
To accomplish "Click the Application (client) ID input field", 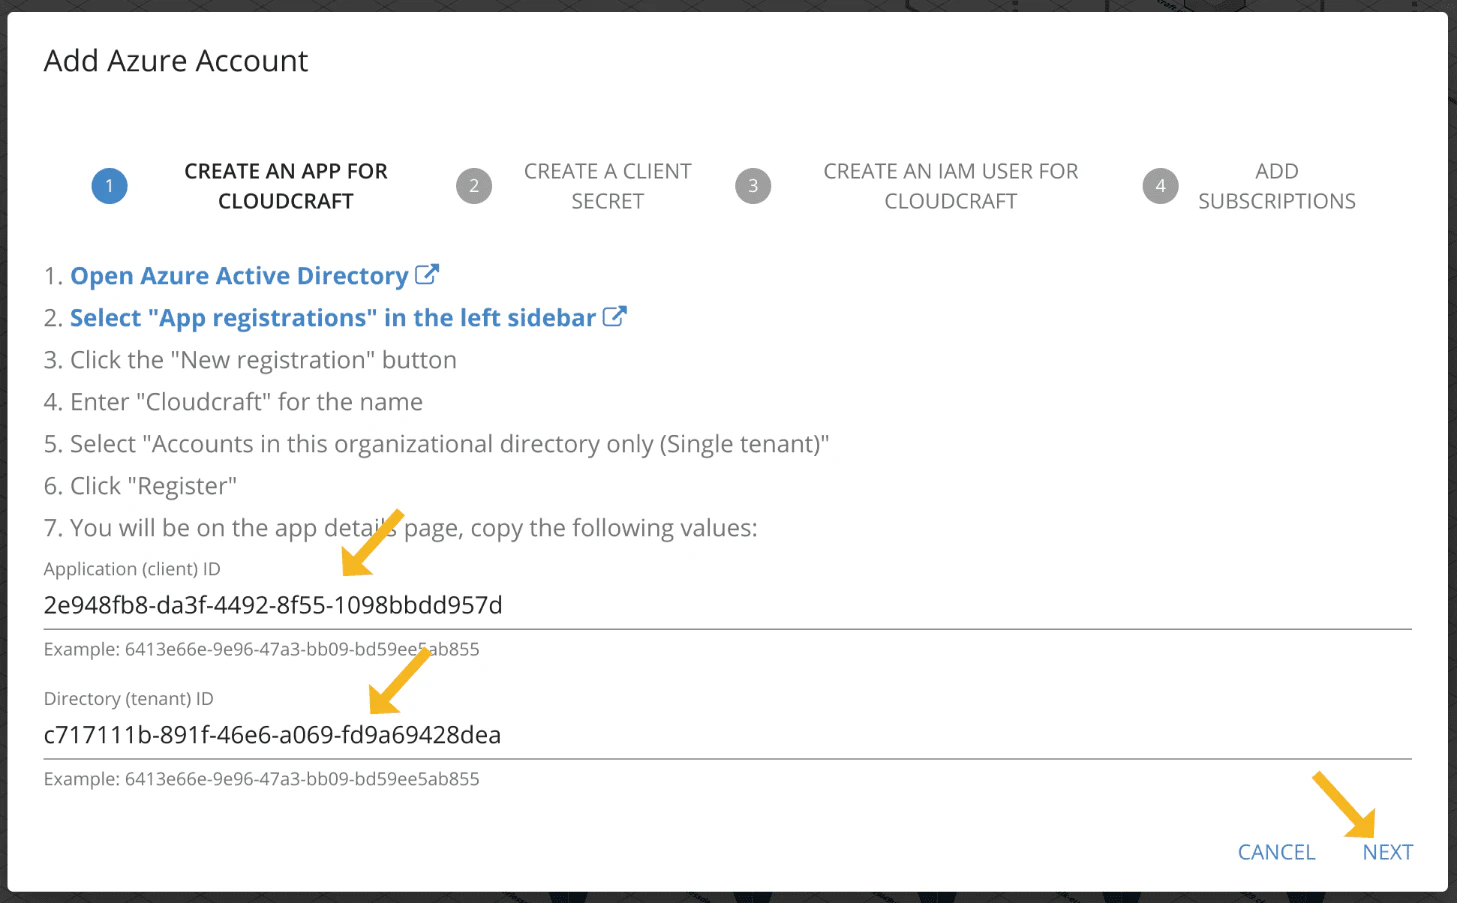I will tap(728, 606).
